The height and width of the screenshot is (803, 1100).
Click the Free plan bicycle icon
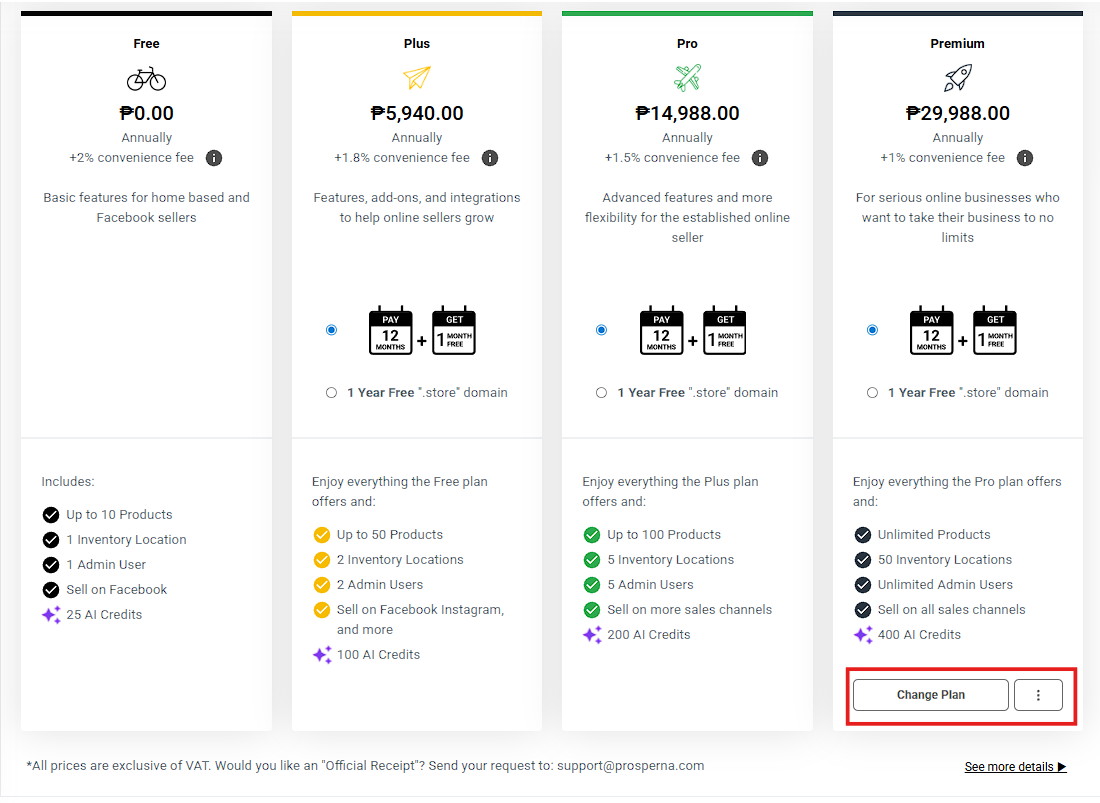click(146, 79)
